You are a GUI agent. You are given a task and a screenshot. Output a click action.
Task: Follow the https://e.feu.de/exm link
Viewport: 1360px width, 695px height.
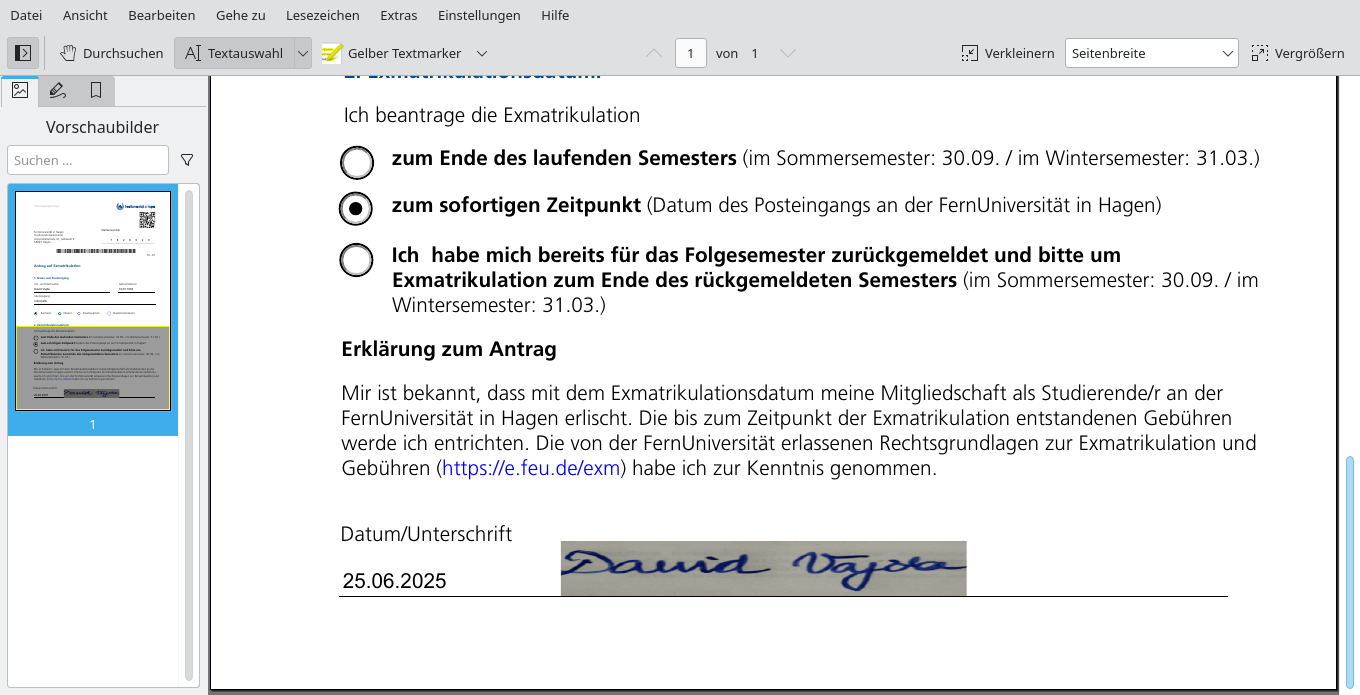tap(530, 467)
